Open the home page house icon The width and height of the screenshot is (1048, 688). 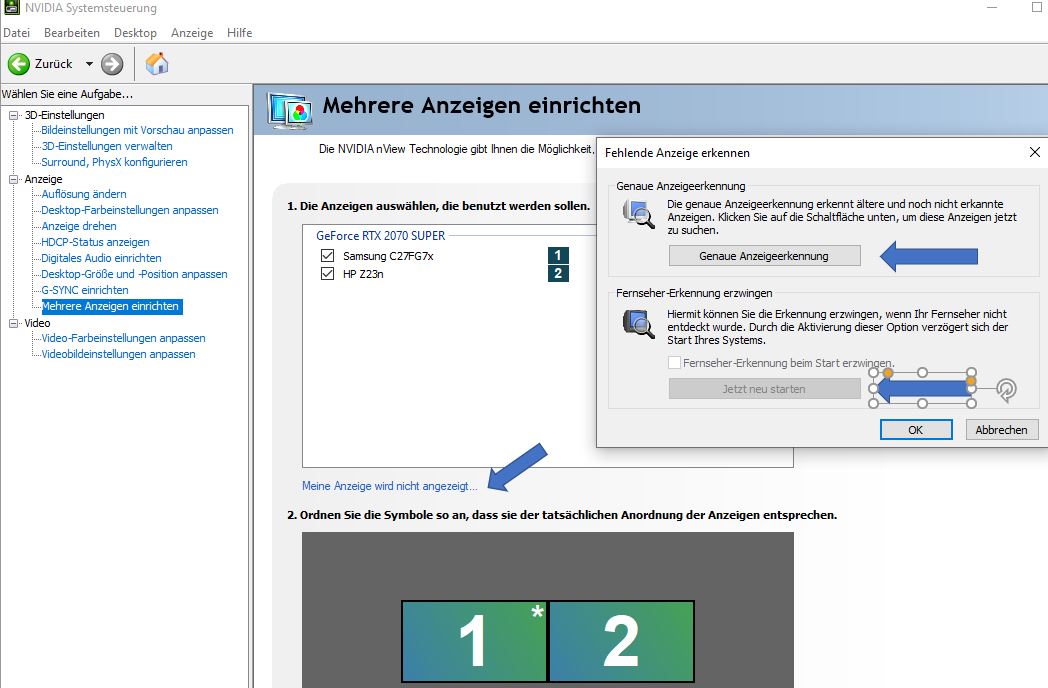click(x=157, y=64)
